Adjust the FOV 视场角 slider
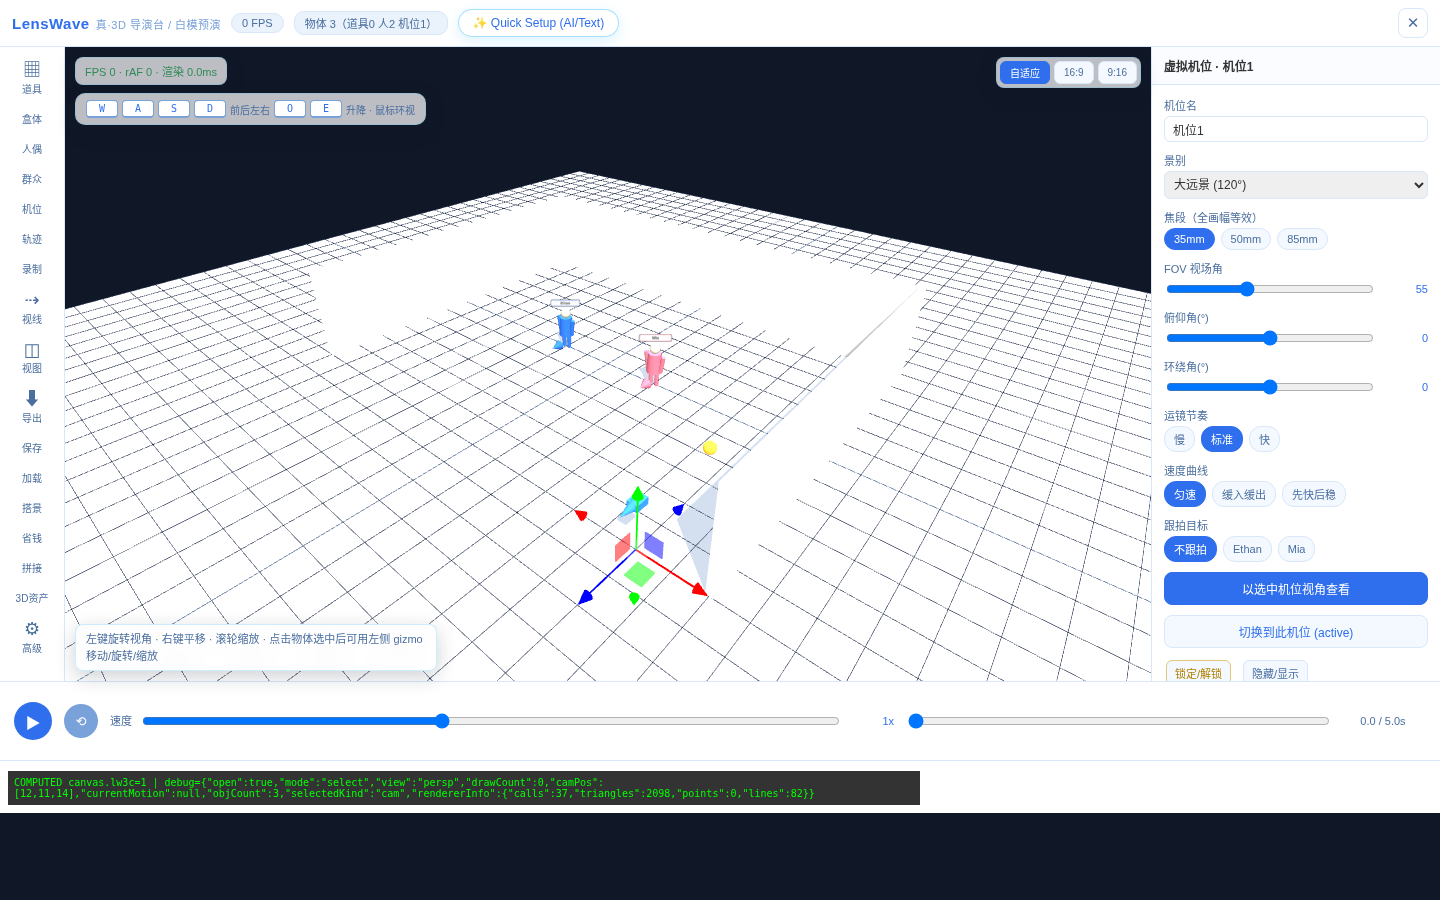 click(x=1270, y=289)
